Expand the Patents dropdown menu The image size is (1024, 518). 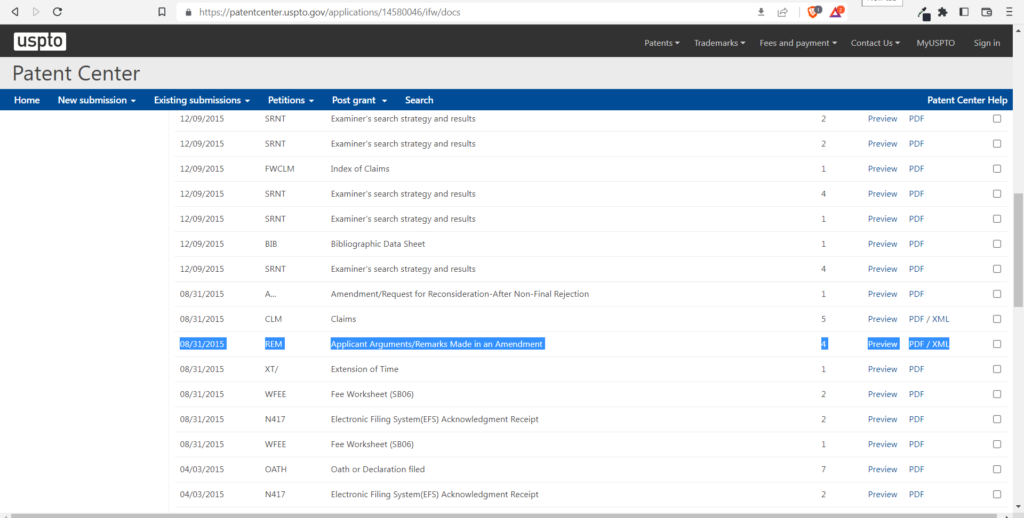661,43
